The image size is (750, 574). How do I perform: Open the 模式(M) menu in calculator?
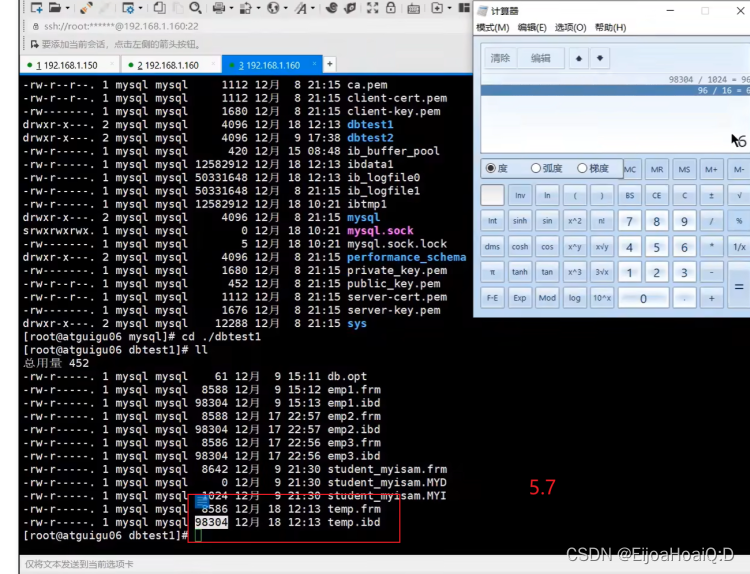point(493,27)
